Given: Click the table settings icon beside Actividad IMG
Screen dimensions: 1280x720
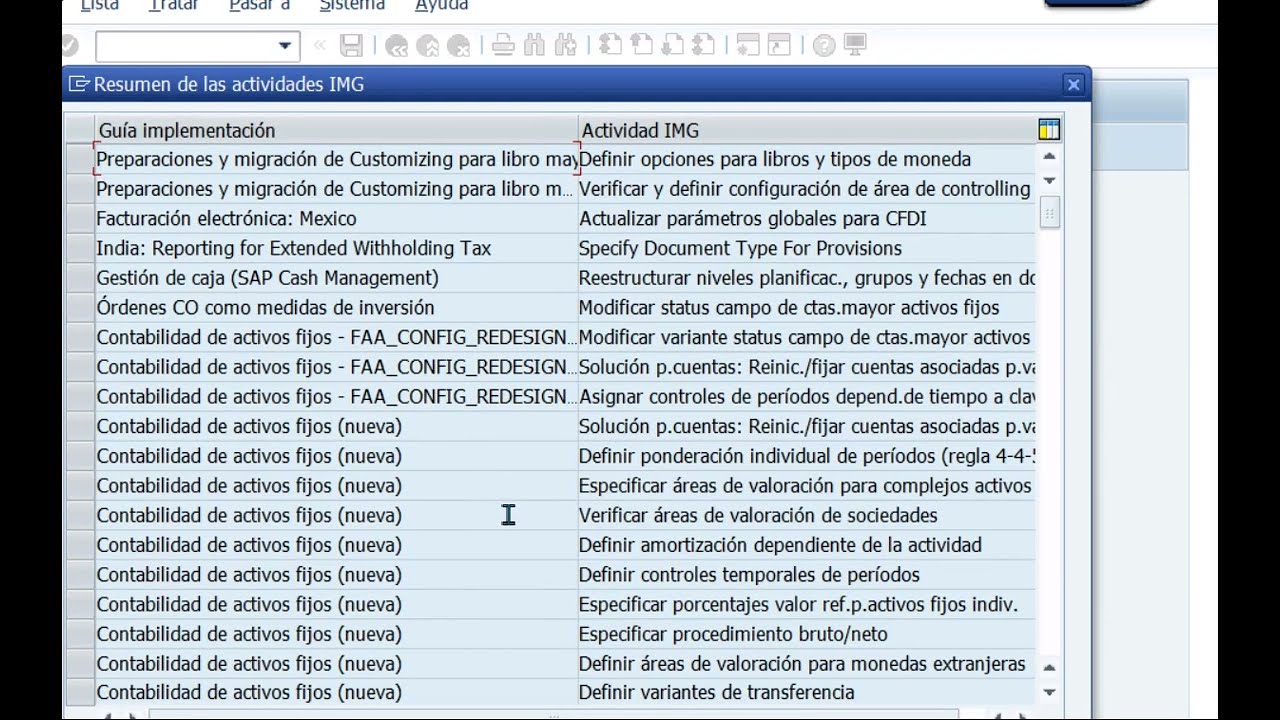Looking at the screenshot, I should click(1049, 129).
